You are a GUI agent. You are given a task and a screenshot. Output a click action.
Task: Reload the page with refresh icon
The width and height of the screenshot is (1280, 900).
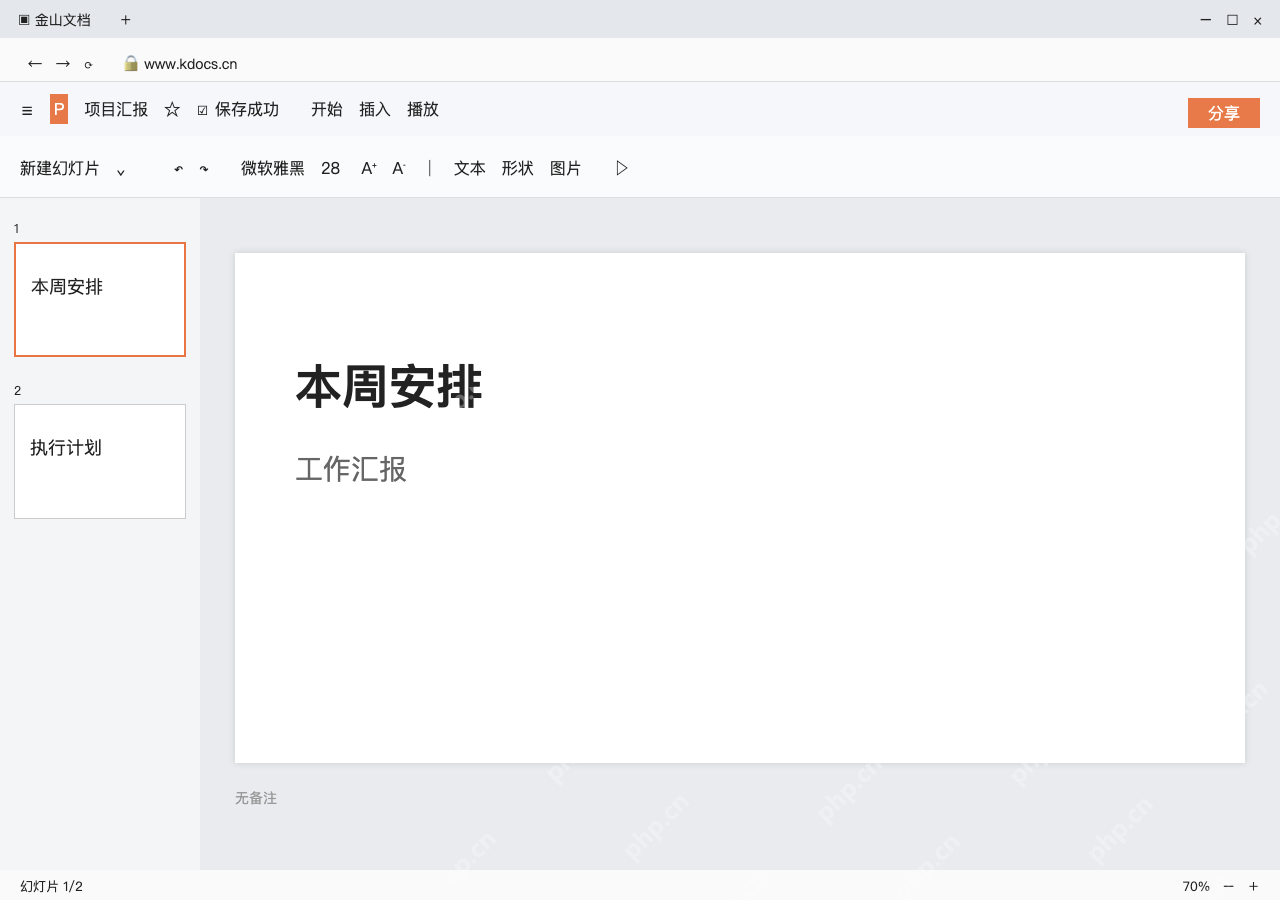[x=88, y=65]
